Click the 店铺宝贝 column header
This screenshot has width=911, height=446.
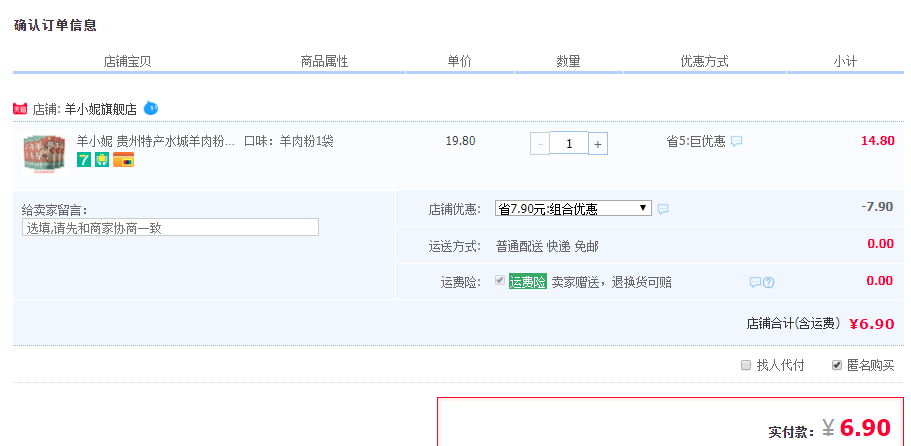coord(127,62)
